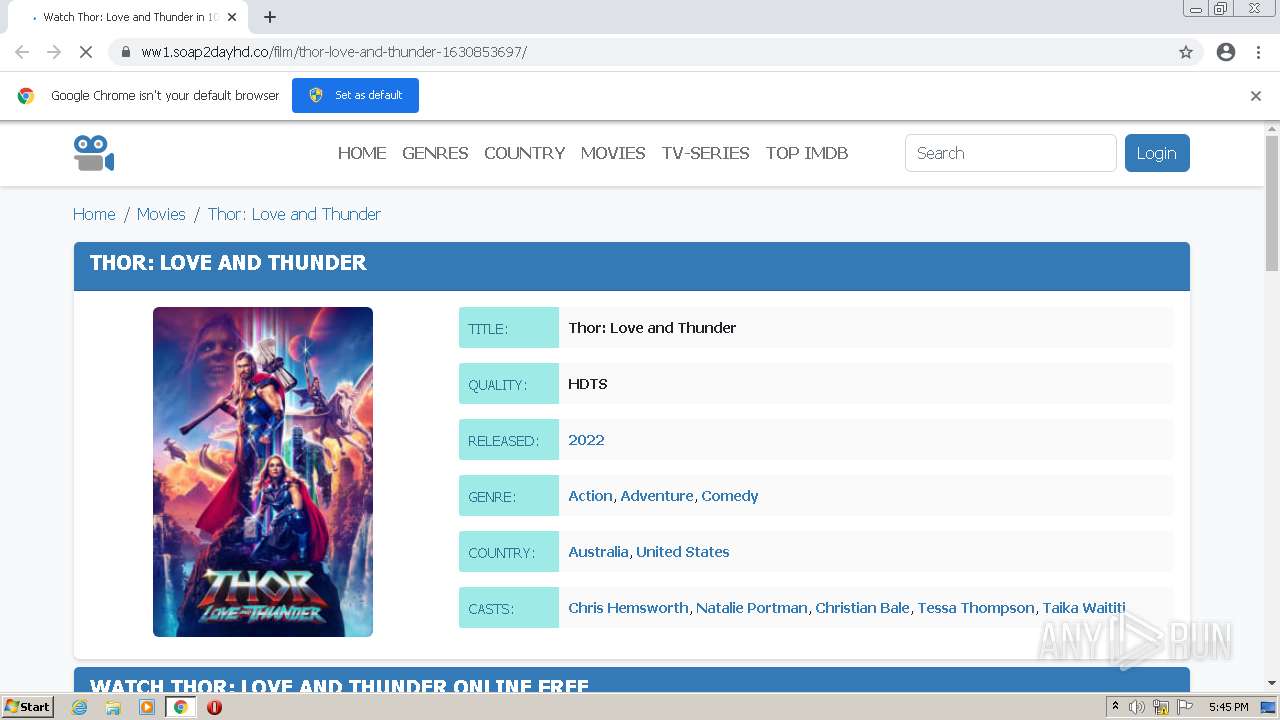Click the Thor movie poster thumbnail
Viewport: 1280px width, 720px height.
263,472
